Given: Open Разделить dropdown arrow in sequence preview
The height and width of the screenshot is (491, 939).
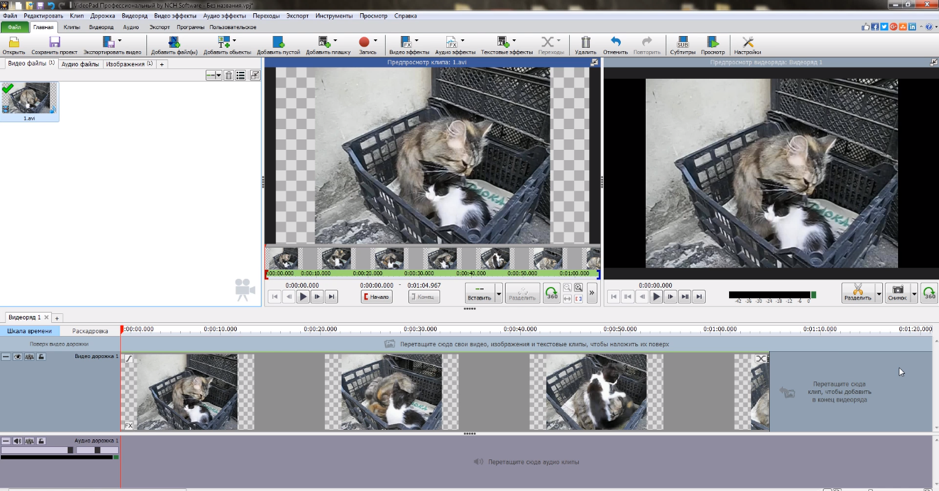Looking at the screenshot, I should click(879, 293).
